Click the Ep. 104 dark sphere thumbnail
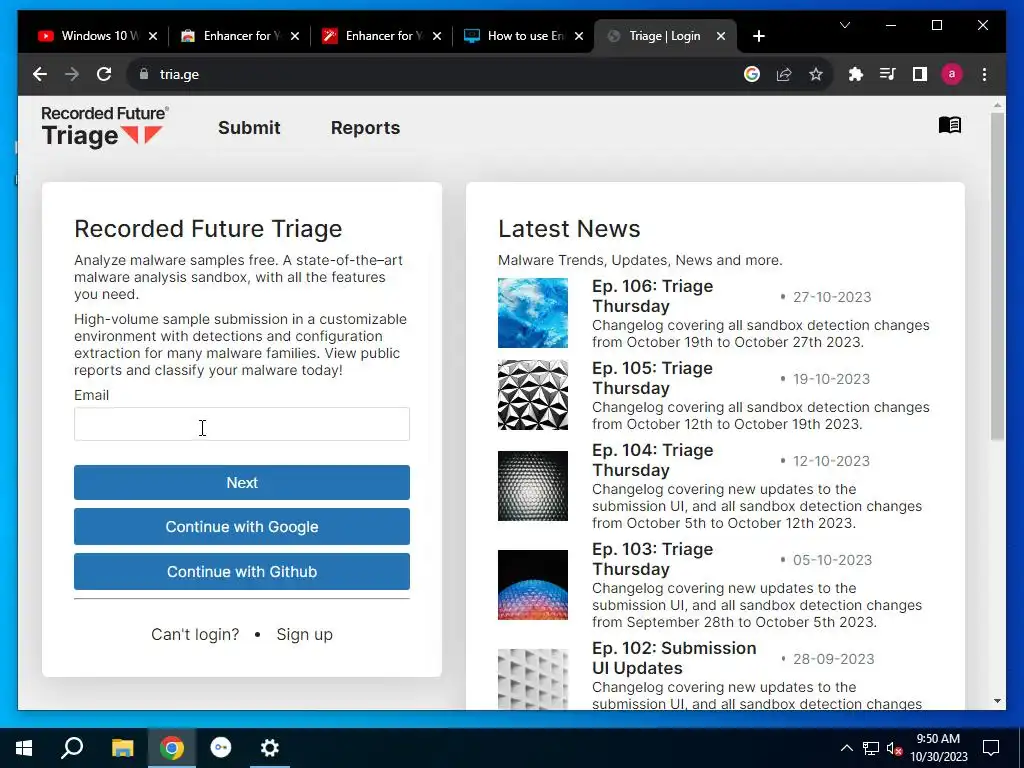 pos(532,486)
